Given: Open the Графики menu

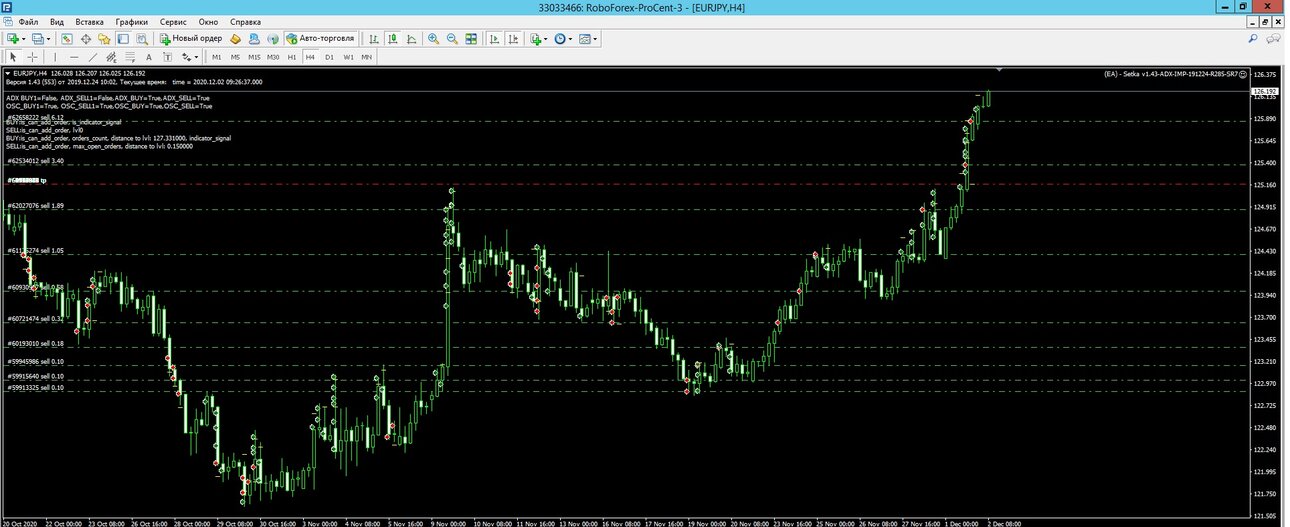Looking at the screenshot, I should click(x=131, y=22).
